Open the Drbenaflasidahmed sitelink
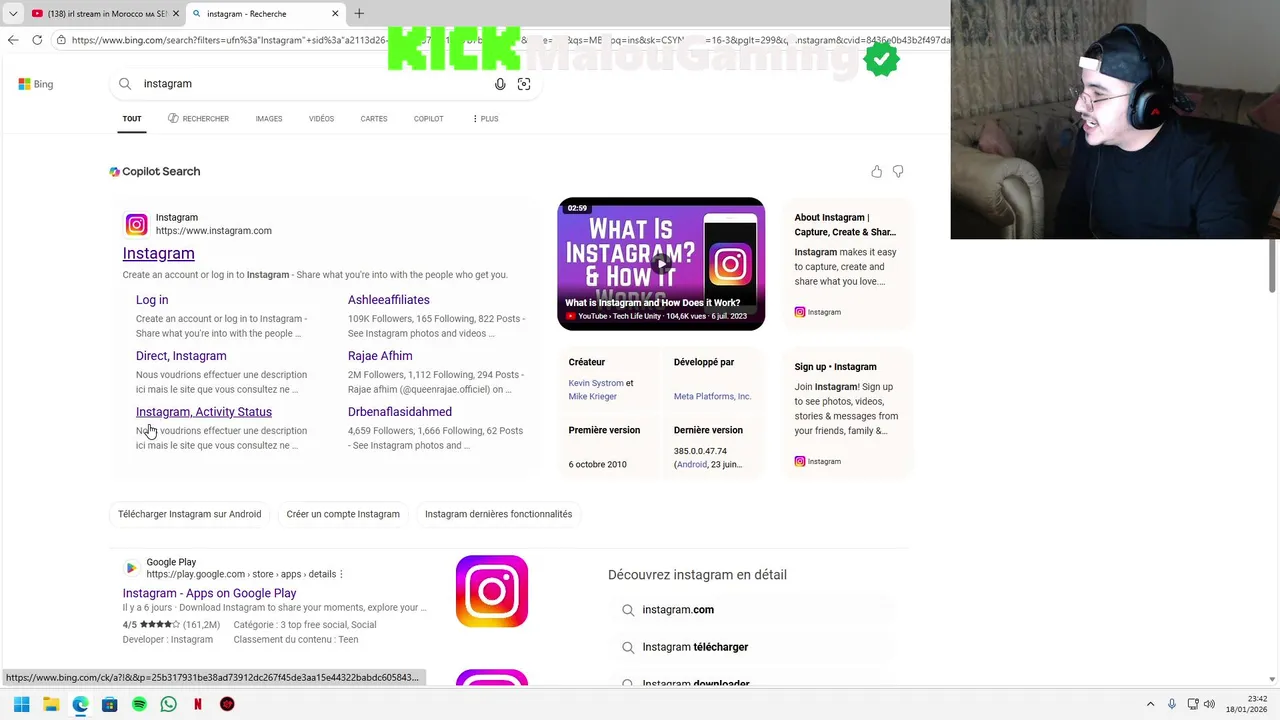Screen dimensions: 1280x720 pos(400,412)
